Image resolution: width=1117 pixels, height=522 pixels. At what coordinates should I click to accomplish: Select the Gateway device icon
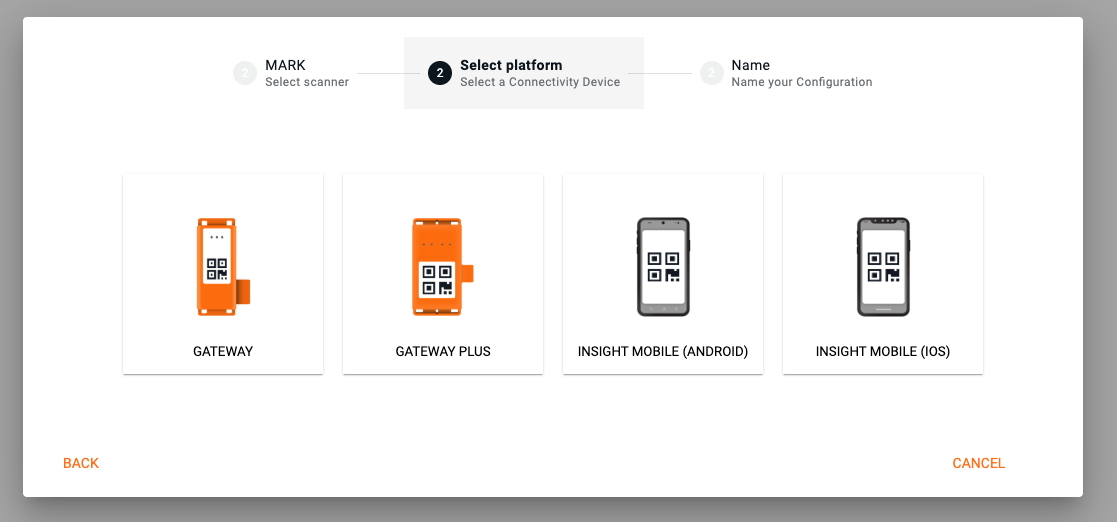pos(223,267)
